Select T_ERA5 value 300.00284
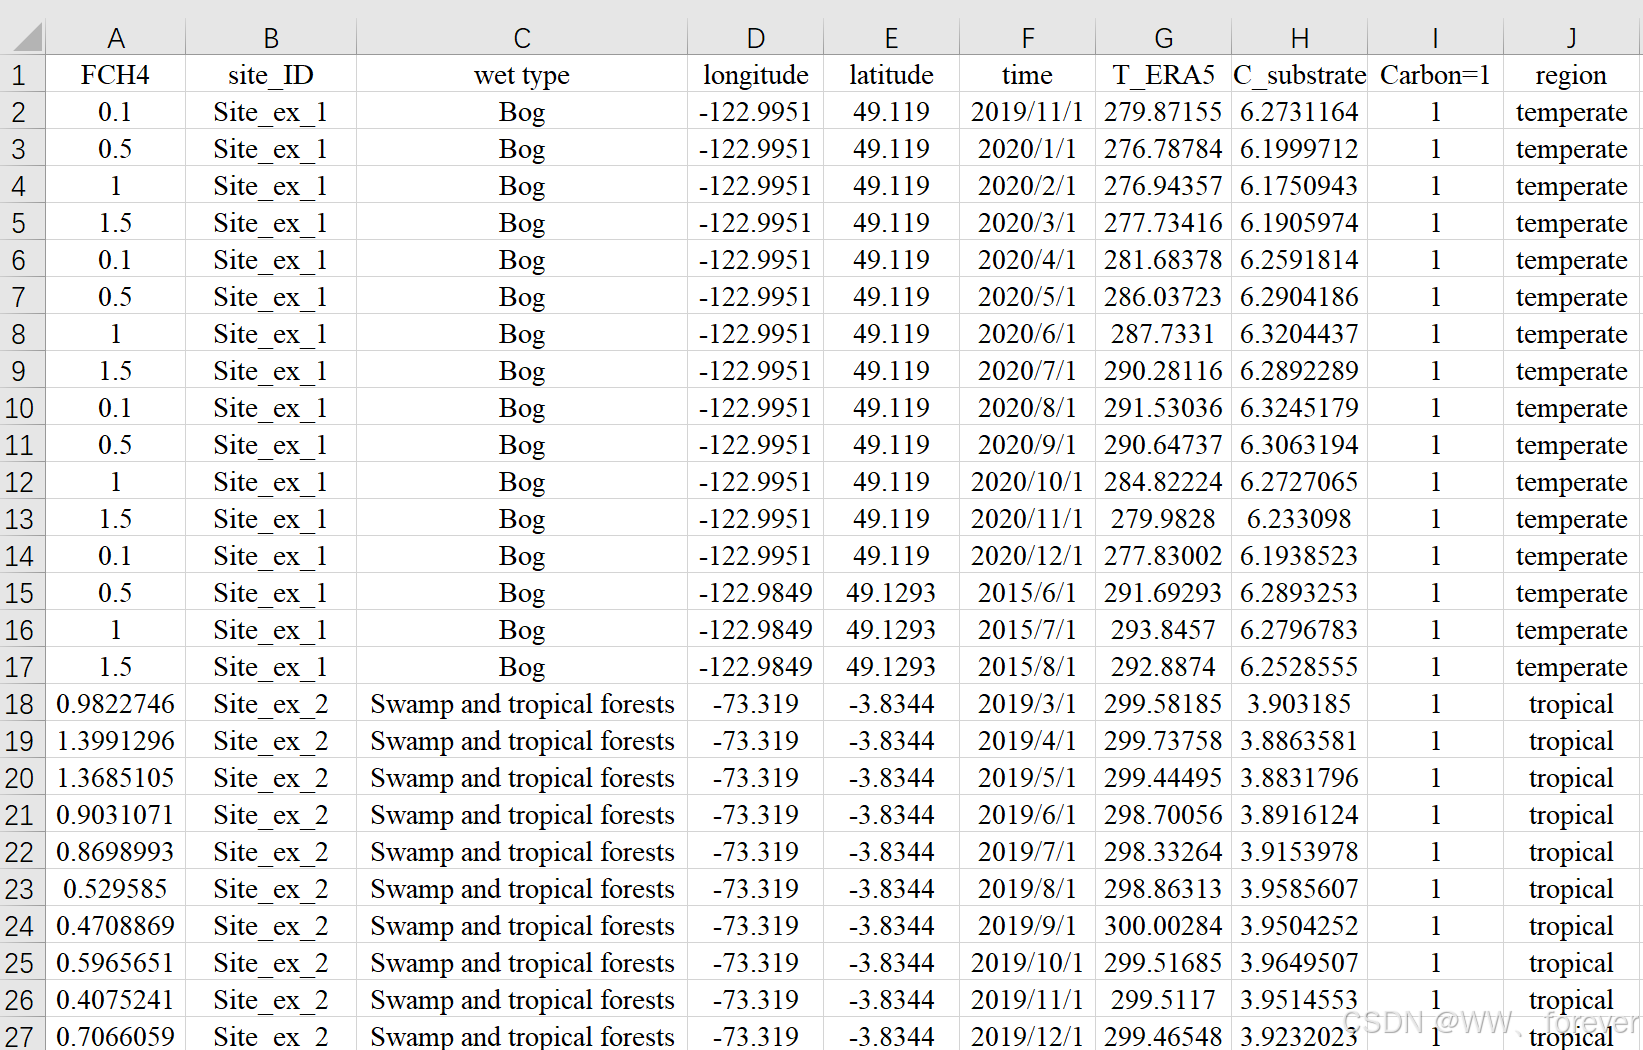This screenshot has width=1643, height=1050. click(1163, 925)
